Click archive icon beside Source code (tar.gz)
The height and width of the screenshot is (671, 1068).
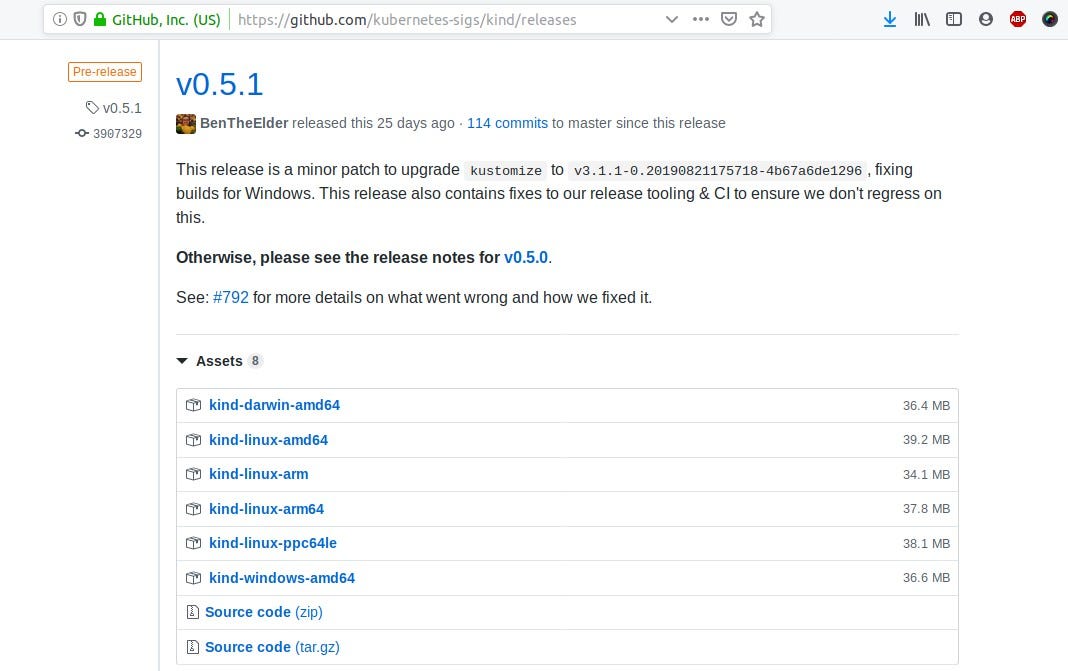click(x=193, y=647)
